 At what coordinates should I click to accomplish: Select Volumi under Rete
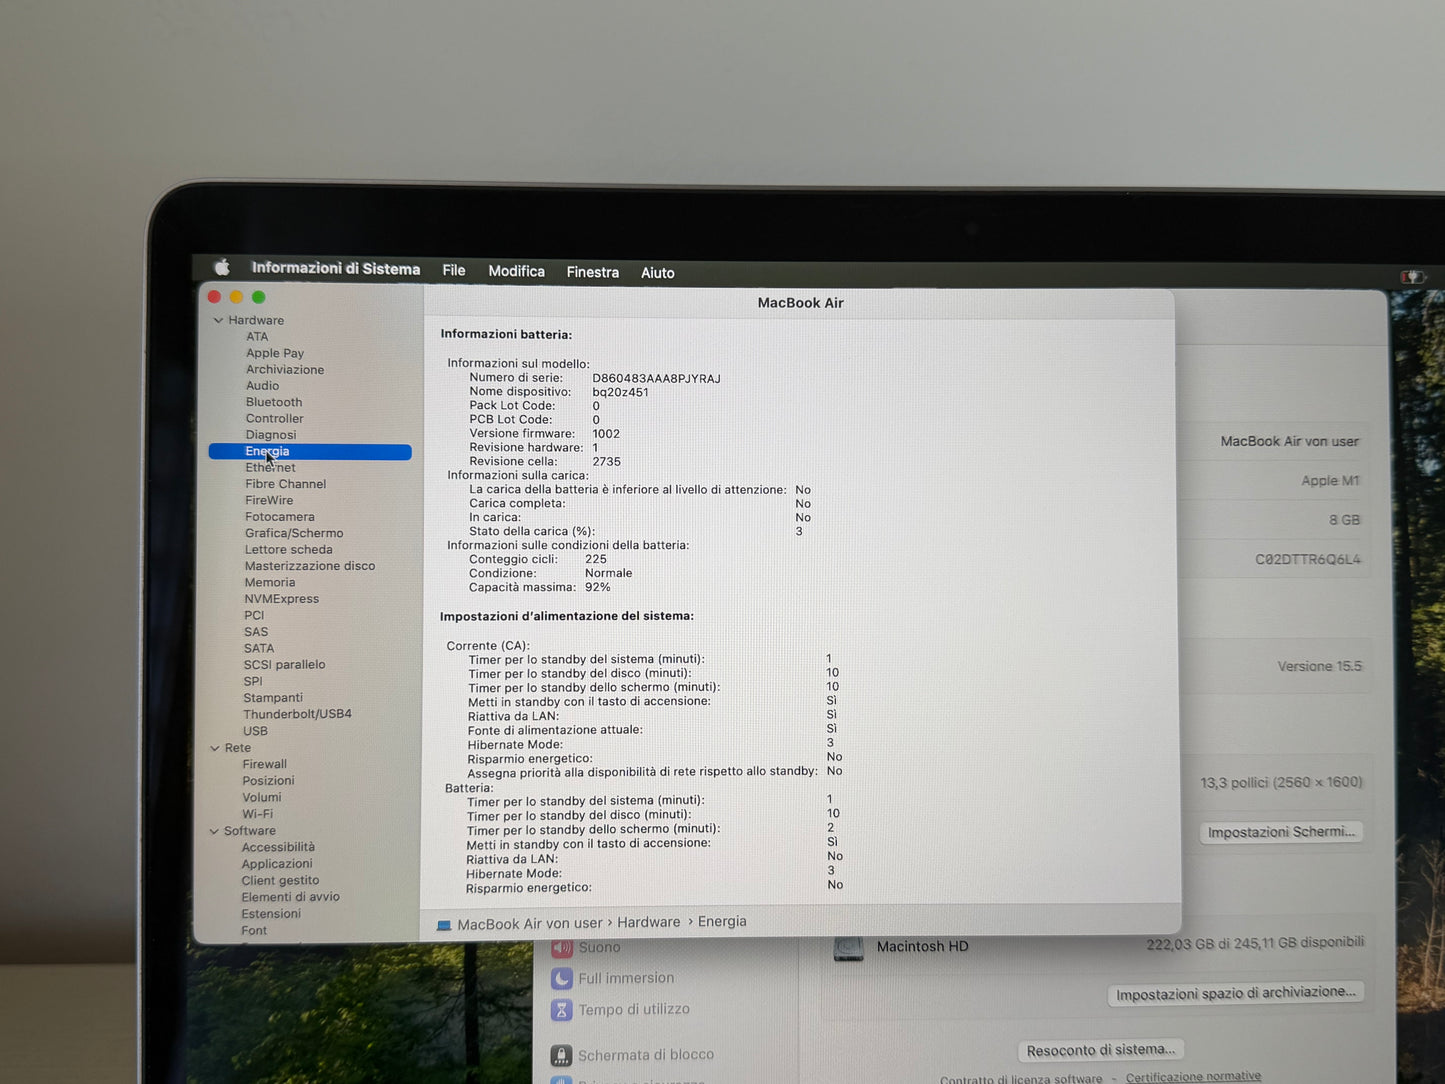(261, 798)
